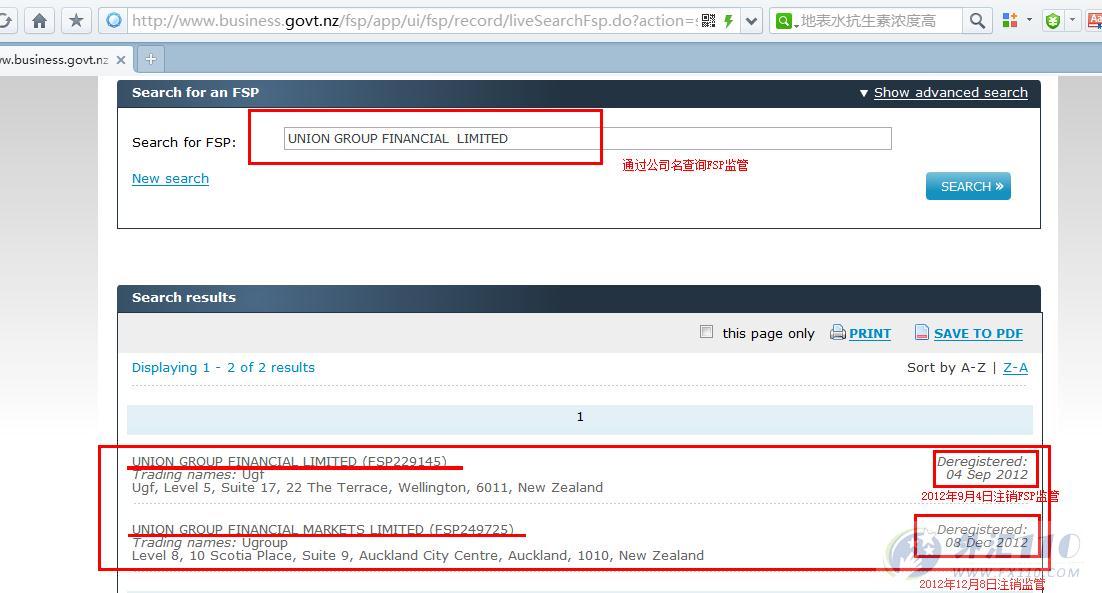Expand the address bar history dropdown

coord(751,21)
